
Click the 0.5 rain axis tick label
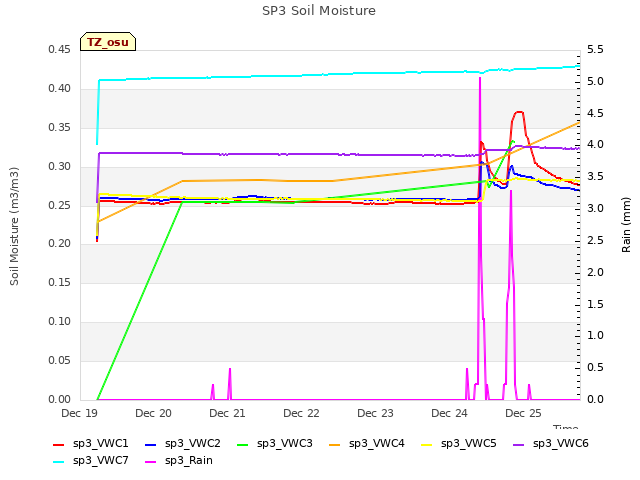tap(595, 367)
